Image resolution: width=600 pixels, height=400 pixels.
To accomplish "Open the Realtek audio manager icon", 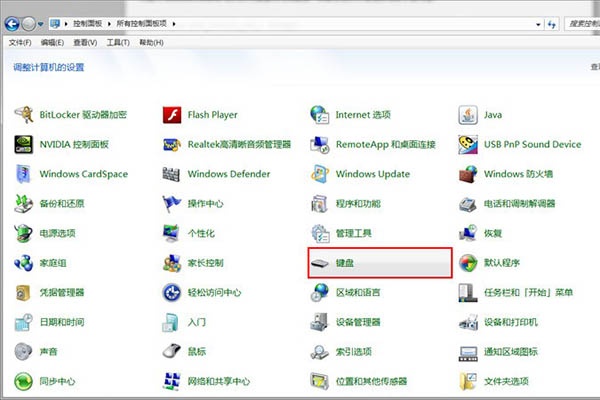I will click(x=172, y=145).
